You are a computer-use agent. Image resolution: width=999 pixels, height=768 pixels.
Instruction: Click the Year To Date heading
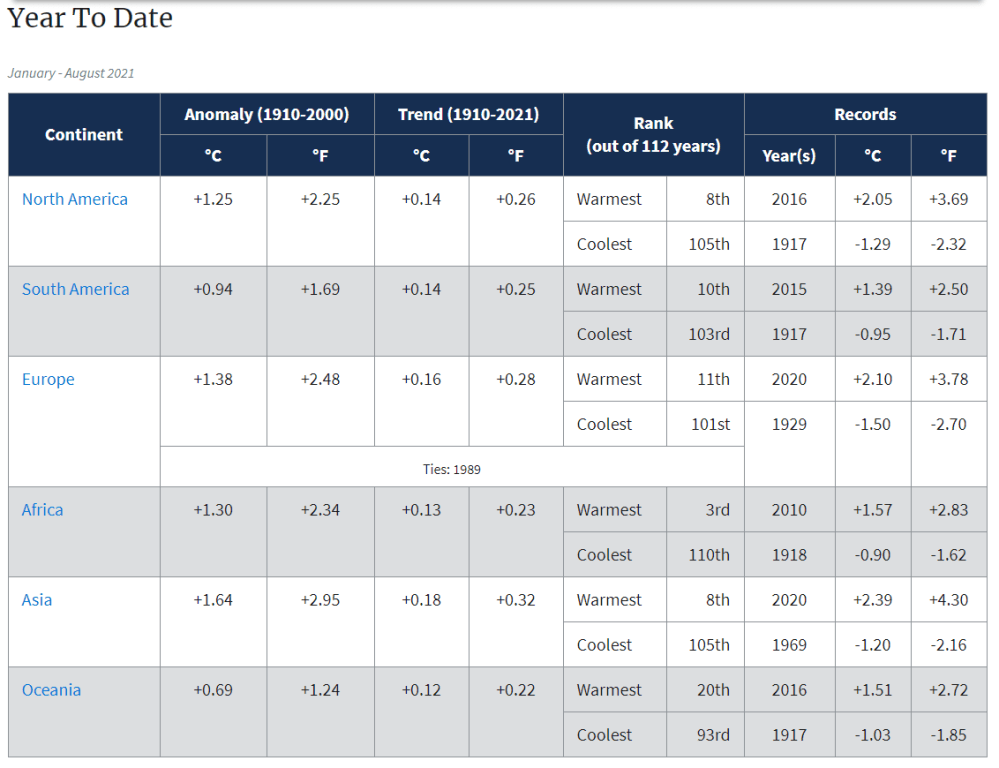point(90,18)
